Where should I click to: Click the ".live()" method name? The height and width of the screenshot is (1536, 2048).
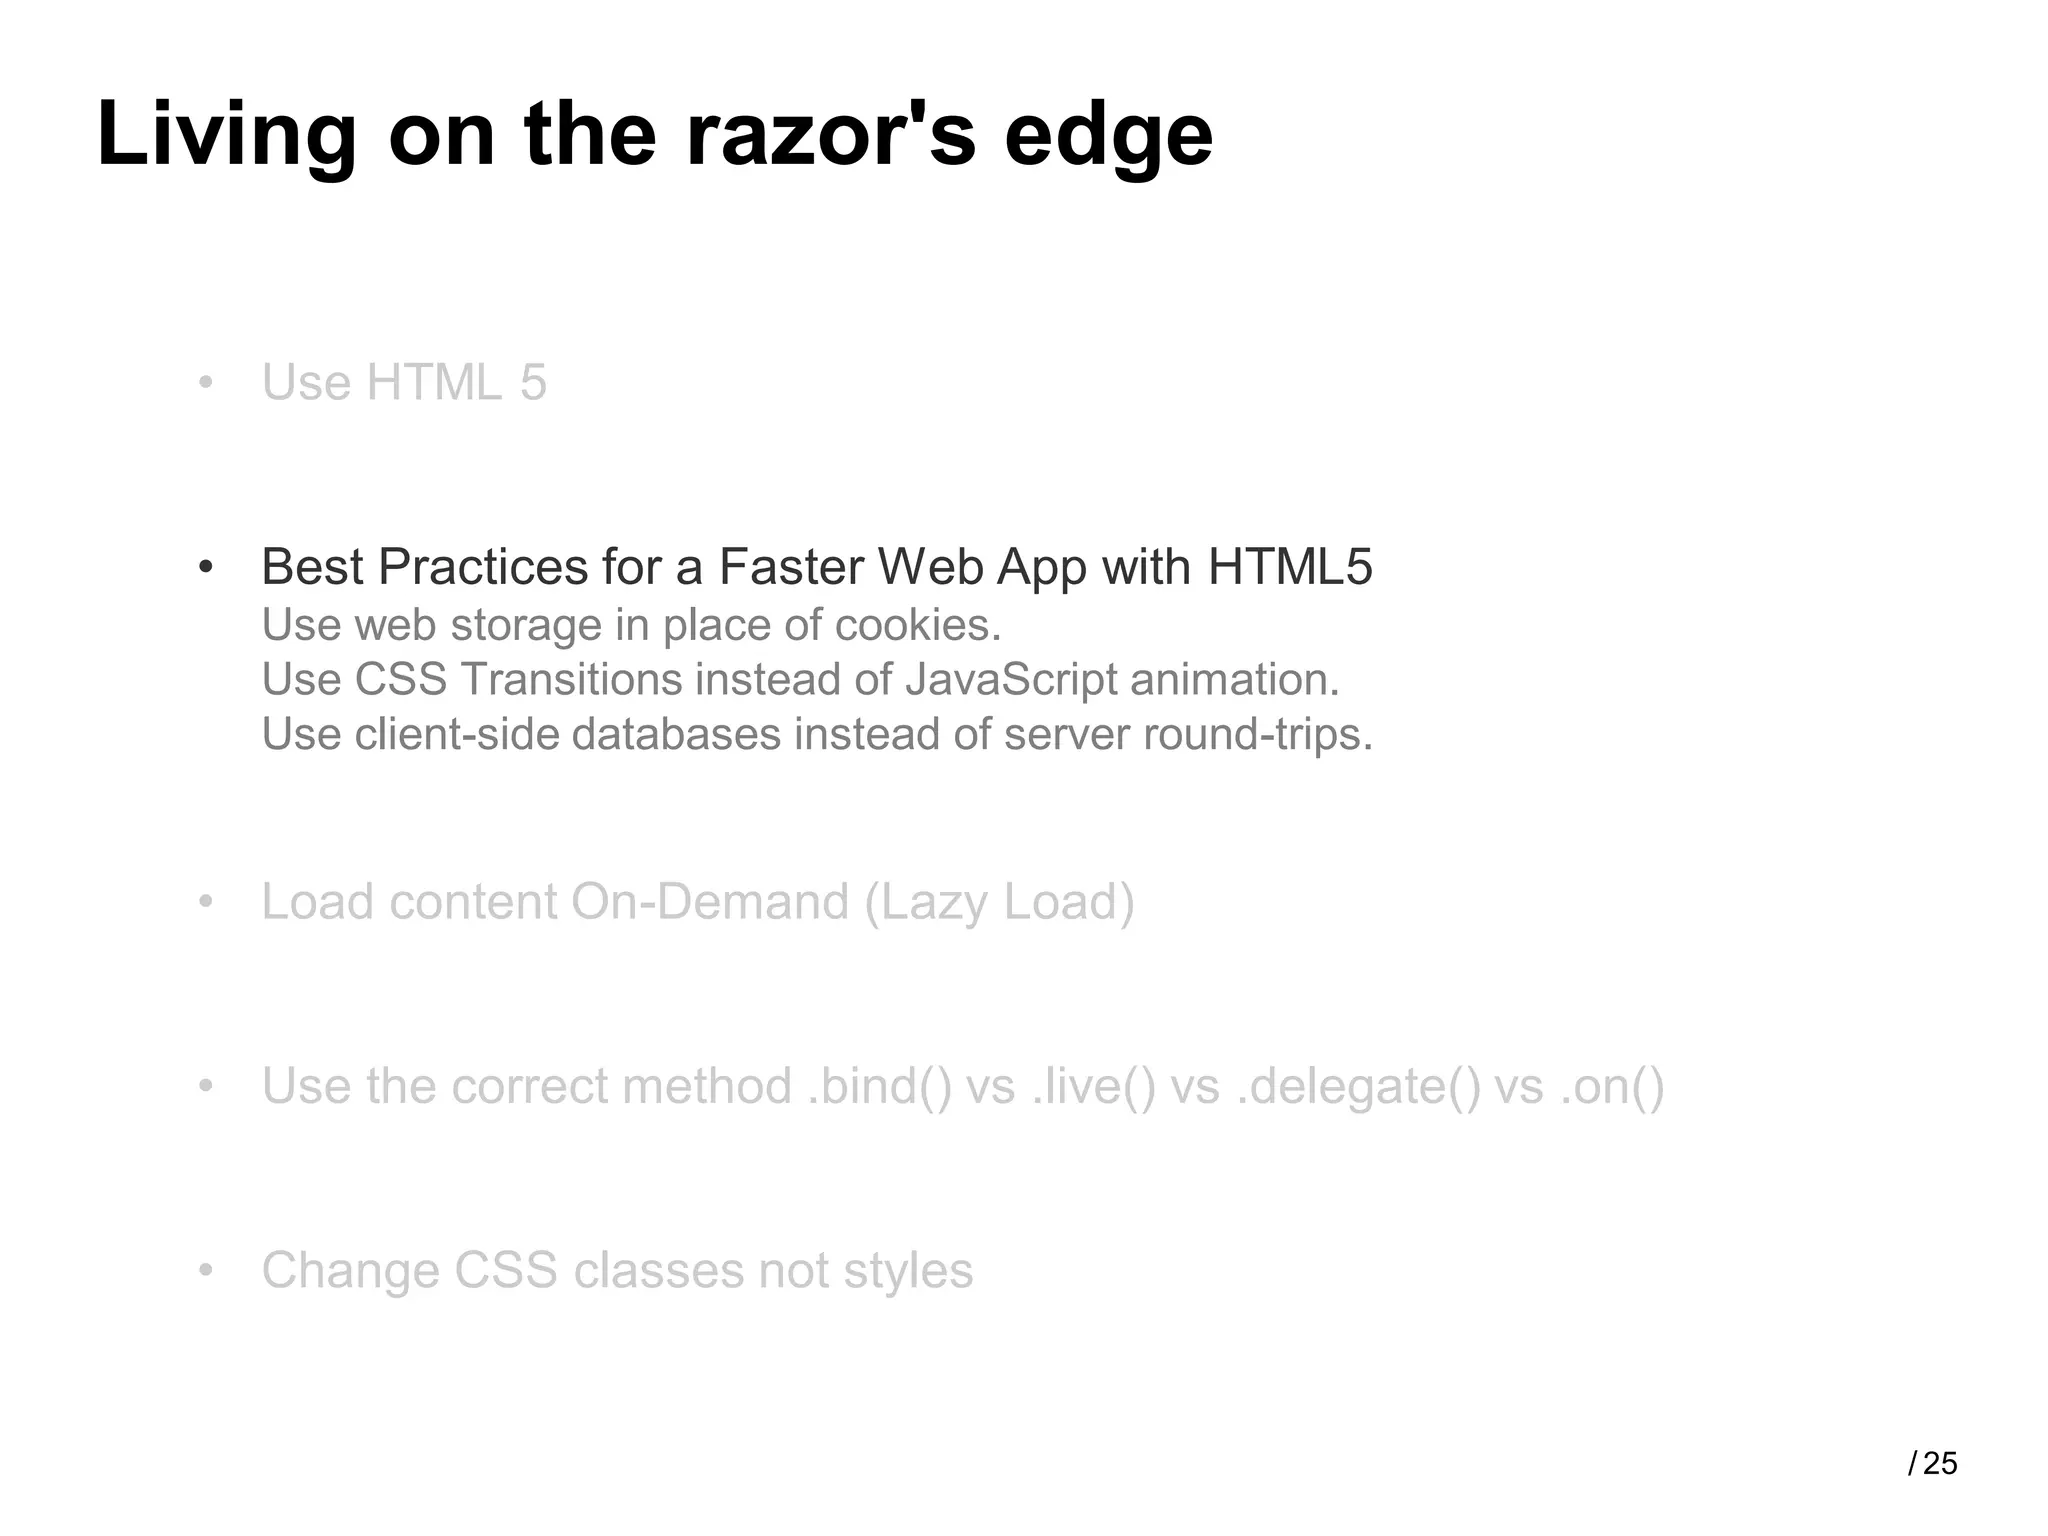click(1093, 1086)
